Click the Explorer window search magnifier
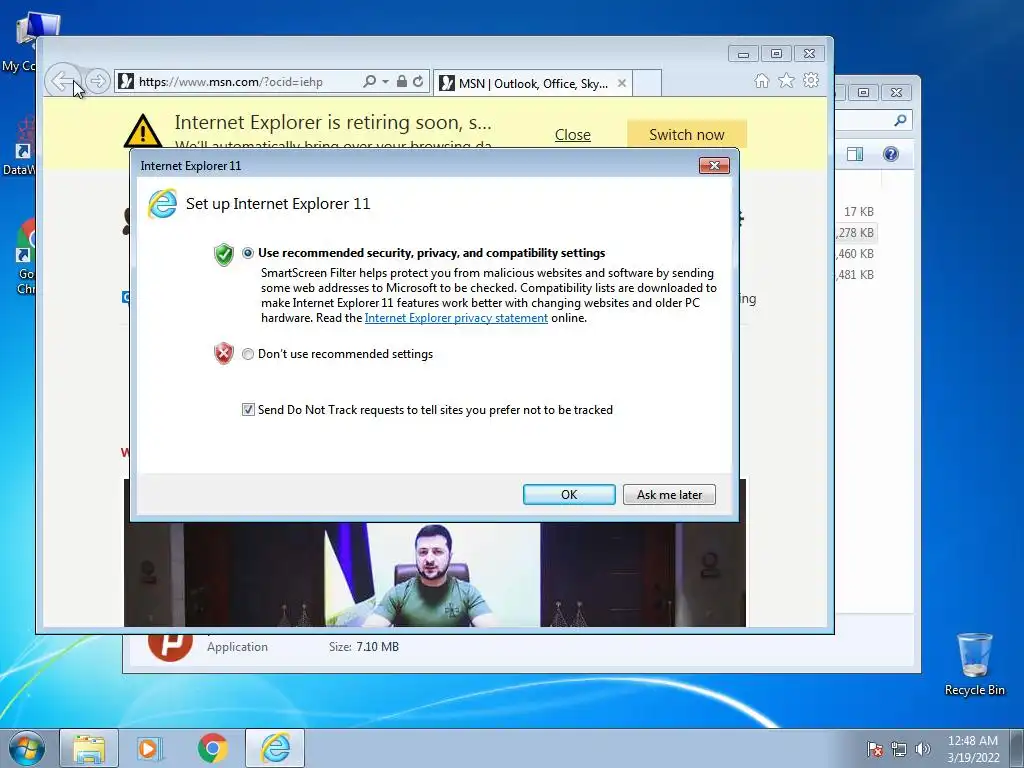The height and width of the screenshot is (768, 1024). [900, 120]
